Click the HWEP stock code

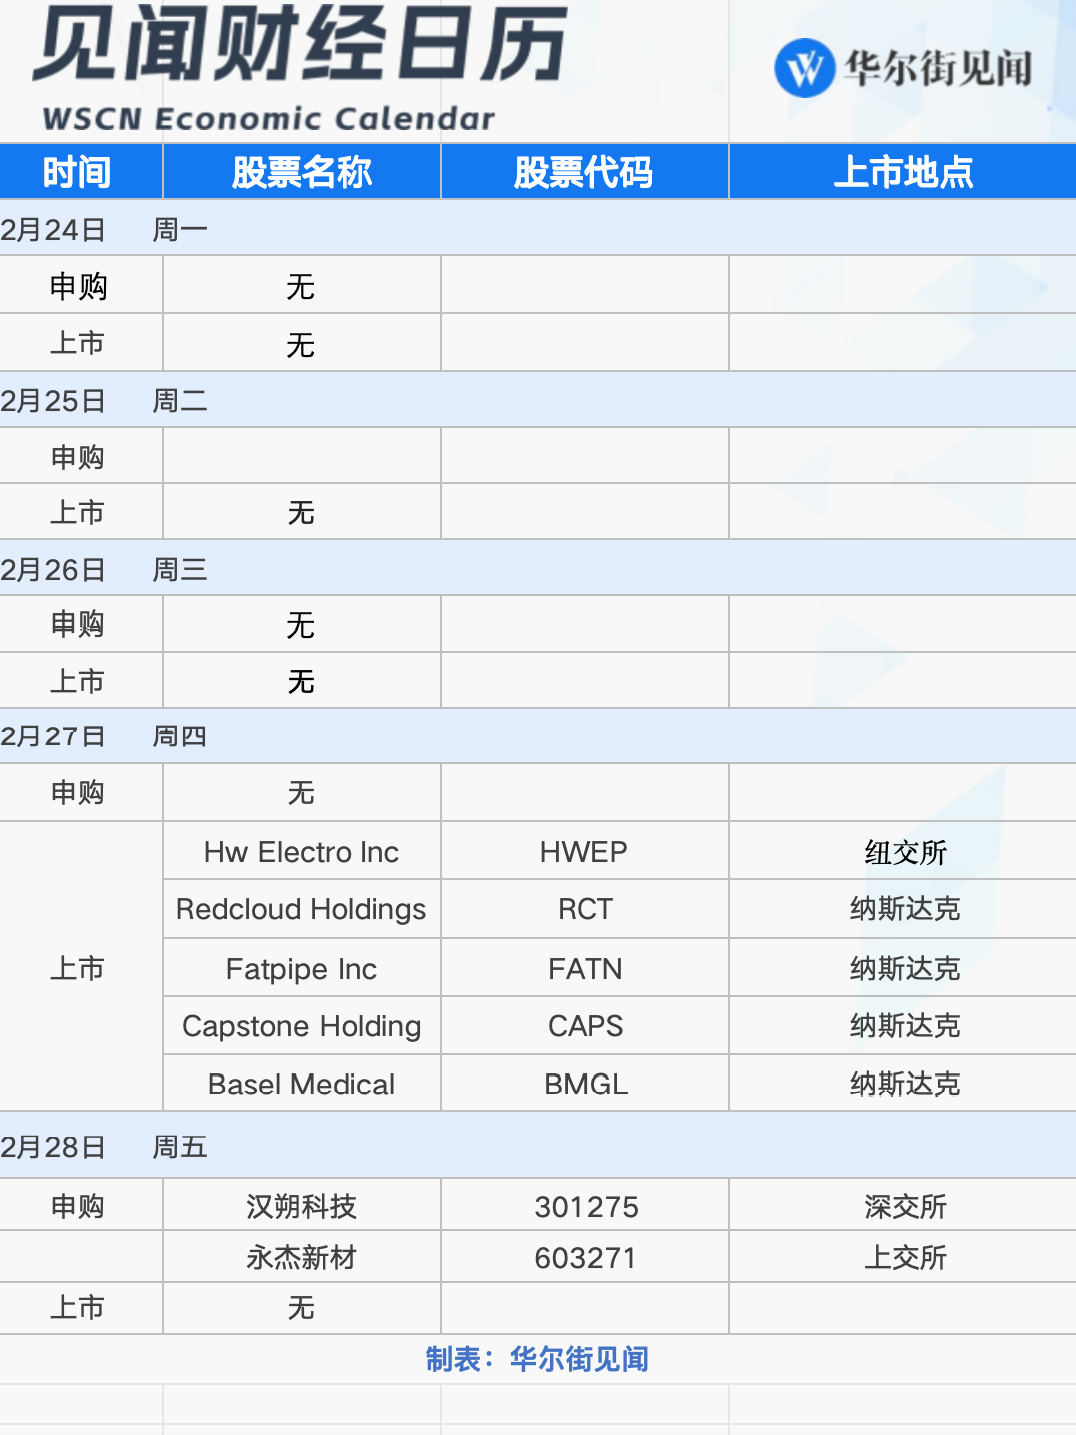(584, 851)
